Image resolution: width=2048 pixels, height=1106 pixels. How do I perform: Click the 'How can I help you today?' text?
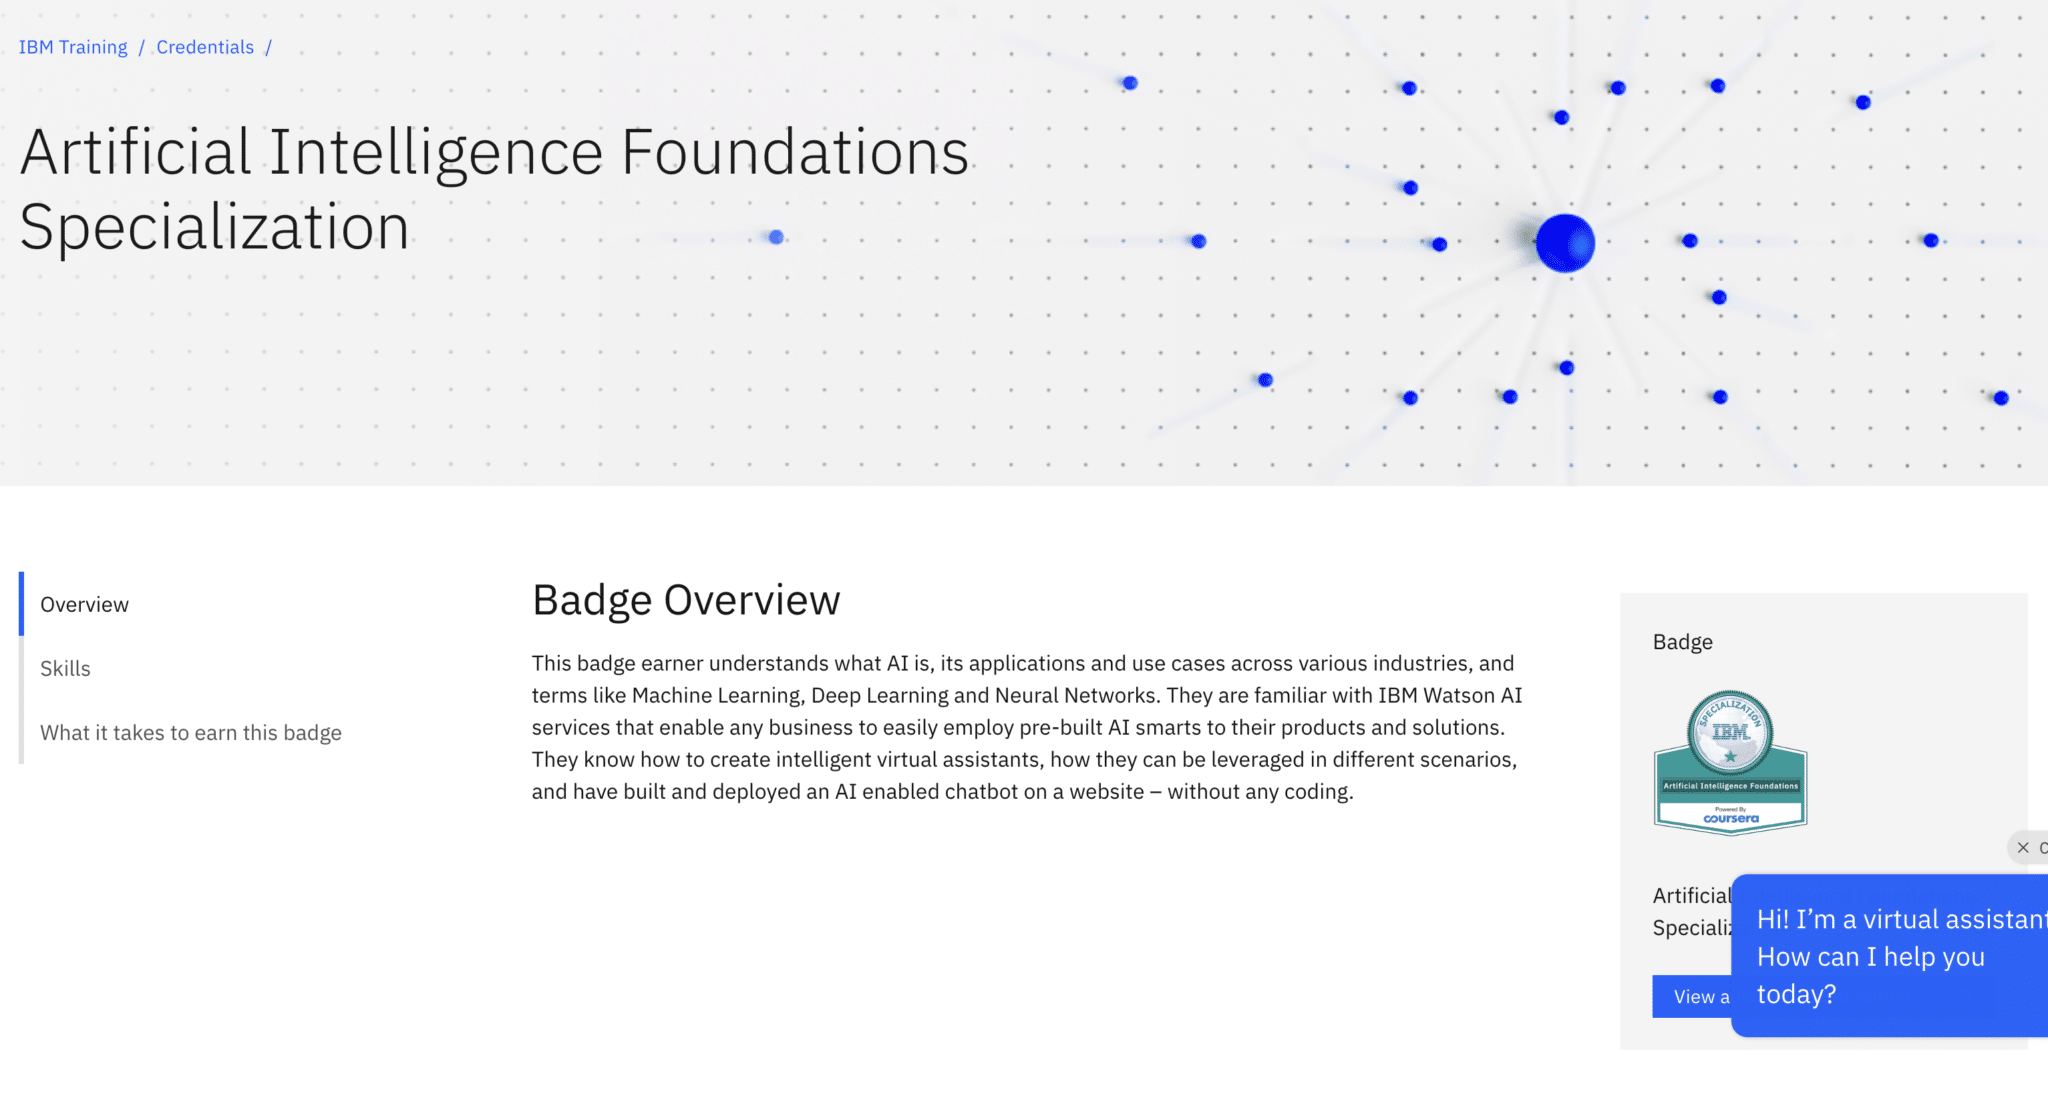pyautogui.click(x=1870, y=975)
